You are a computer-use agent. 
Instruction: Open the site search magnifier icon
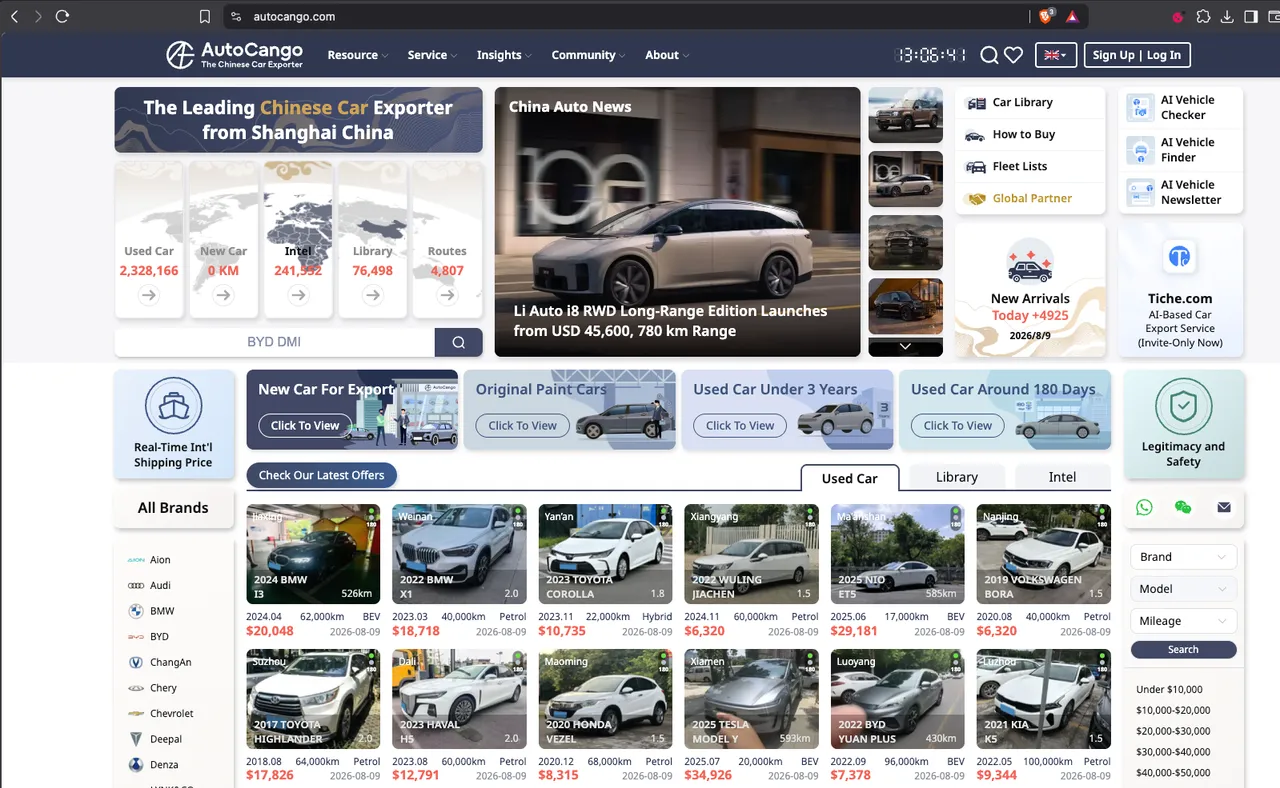[989, 55]
